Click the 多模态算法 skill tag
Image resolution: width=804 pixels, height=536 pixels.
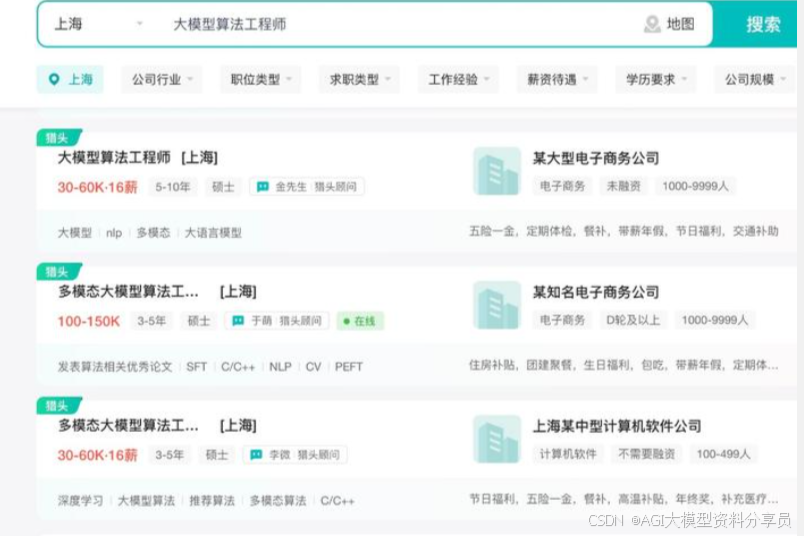[x=277, y=501]
